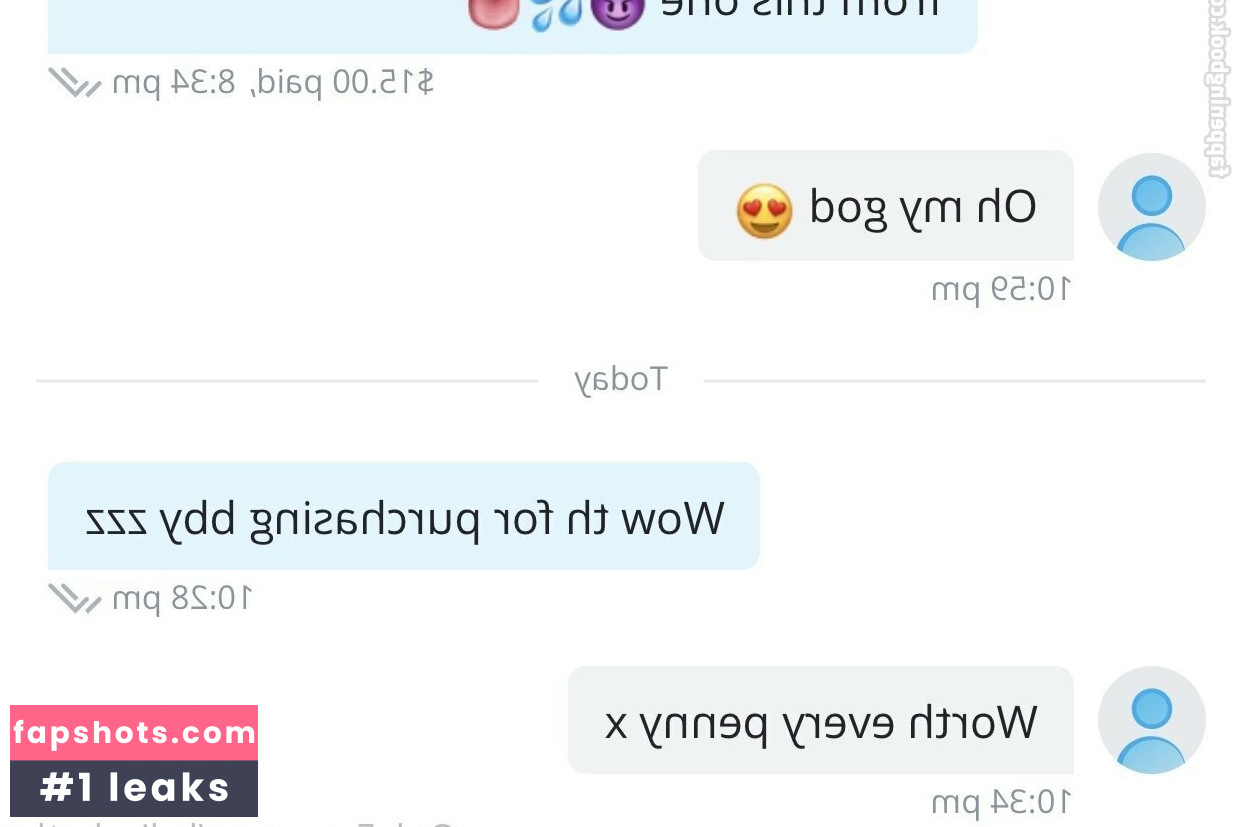The width and height of the screenshot is (1242, 827).
Task: Select the "Wow th for purchasing bby zzz" message
Action: point(404,516)
